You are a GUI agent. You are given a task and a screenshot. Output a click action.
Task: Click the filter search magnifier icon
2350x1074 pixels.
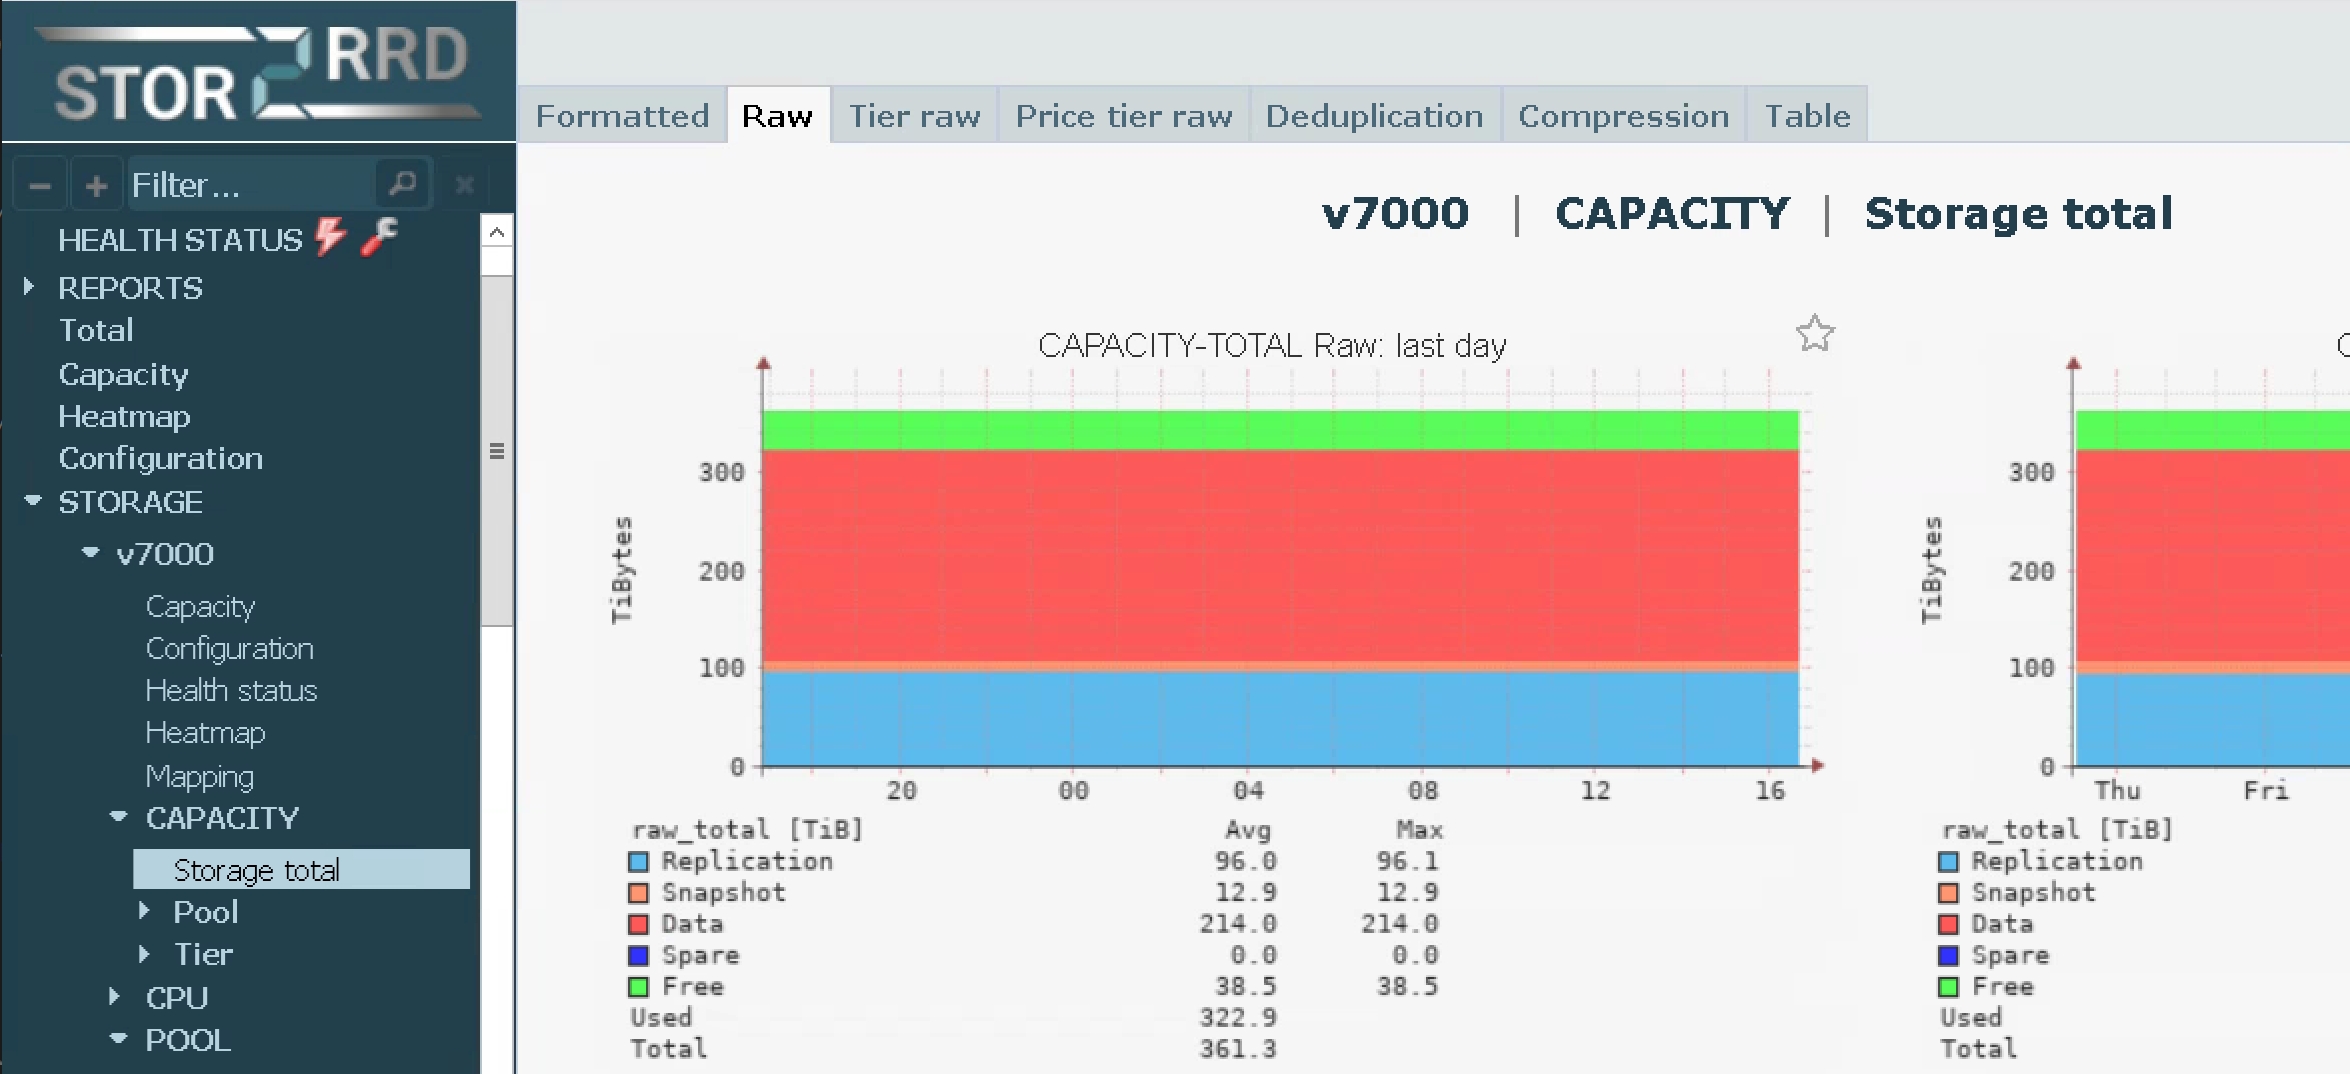pyautogui.click(x=403, y=184)
